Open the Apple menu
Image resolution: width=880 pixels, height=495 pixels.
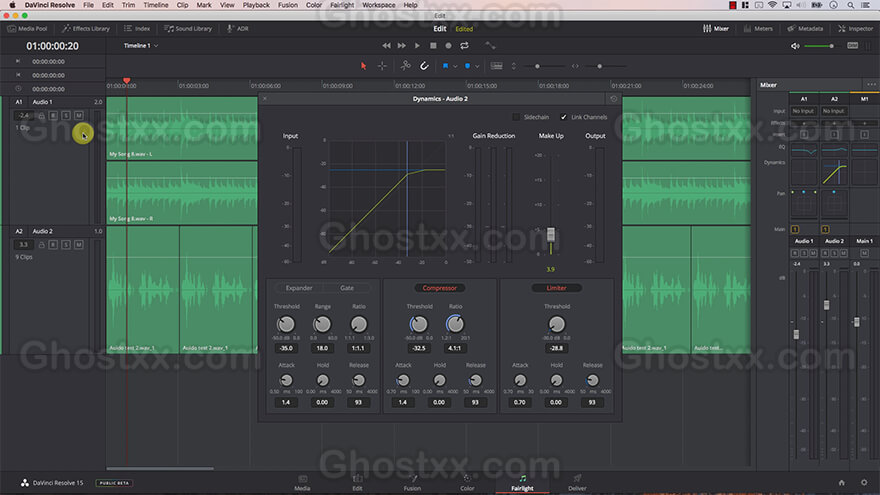coord(12,5)
